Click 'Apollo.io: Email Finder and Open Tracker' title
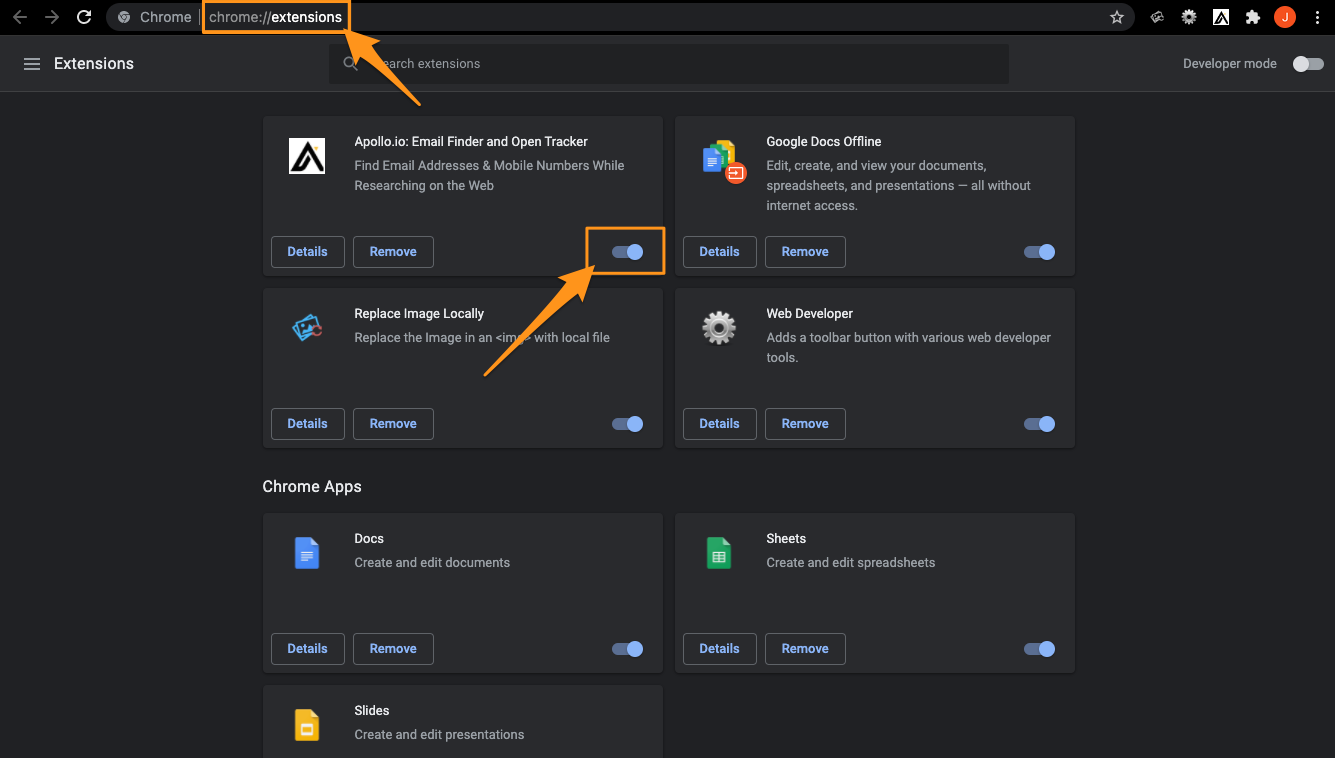 point(471,142)
